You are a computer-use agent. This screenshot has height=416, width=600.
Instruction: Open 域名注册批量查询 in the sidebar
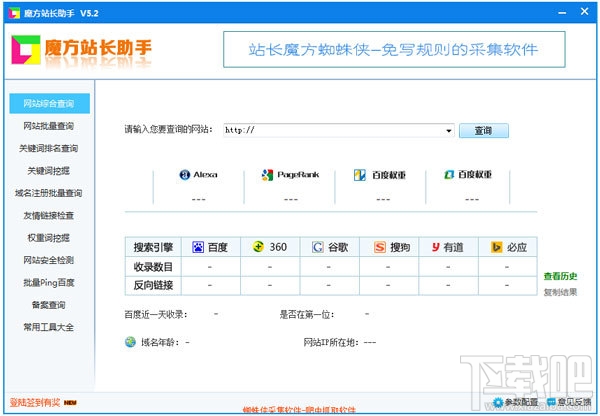(49, 193)
